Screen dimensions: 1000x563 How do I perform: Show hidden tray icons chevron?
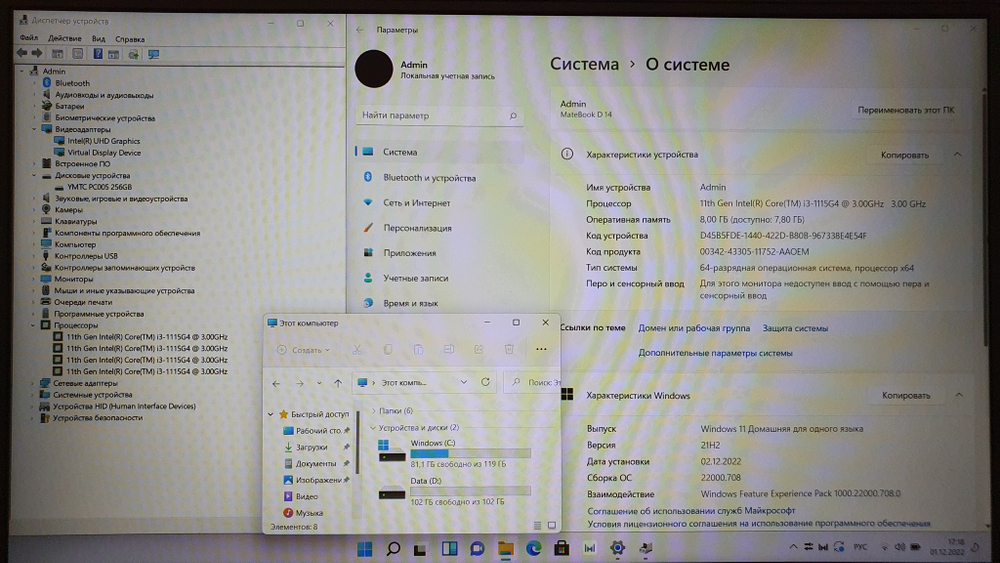[x=793, y=547]
